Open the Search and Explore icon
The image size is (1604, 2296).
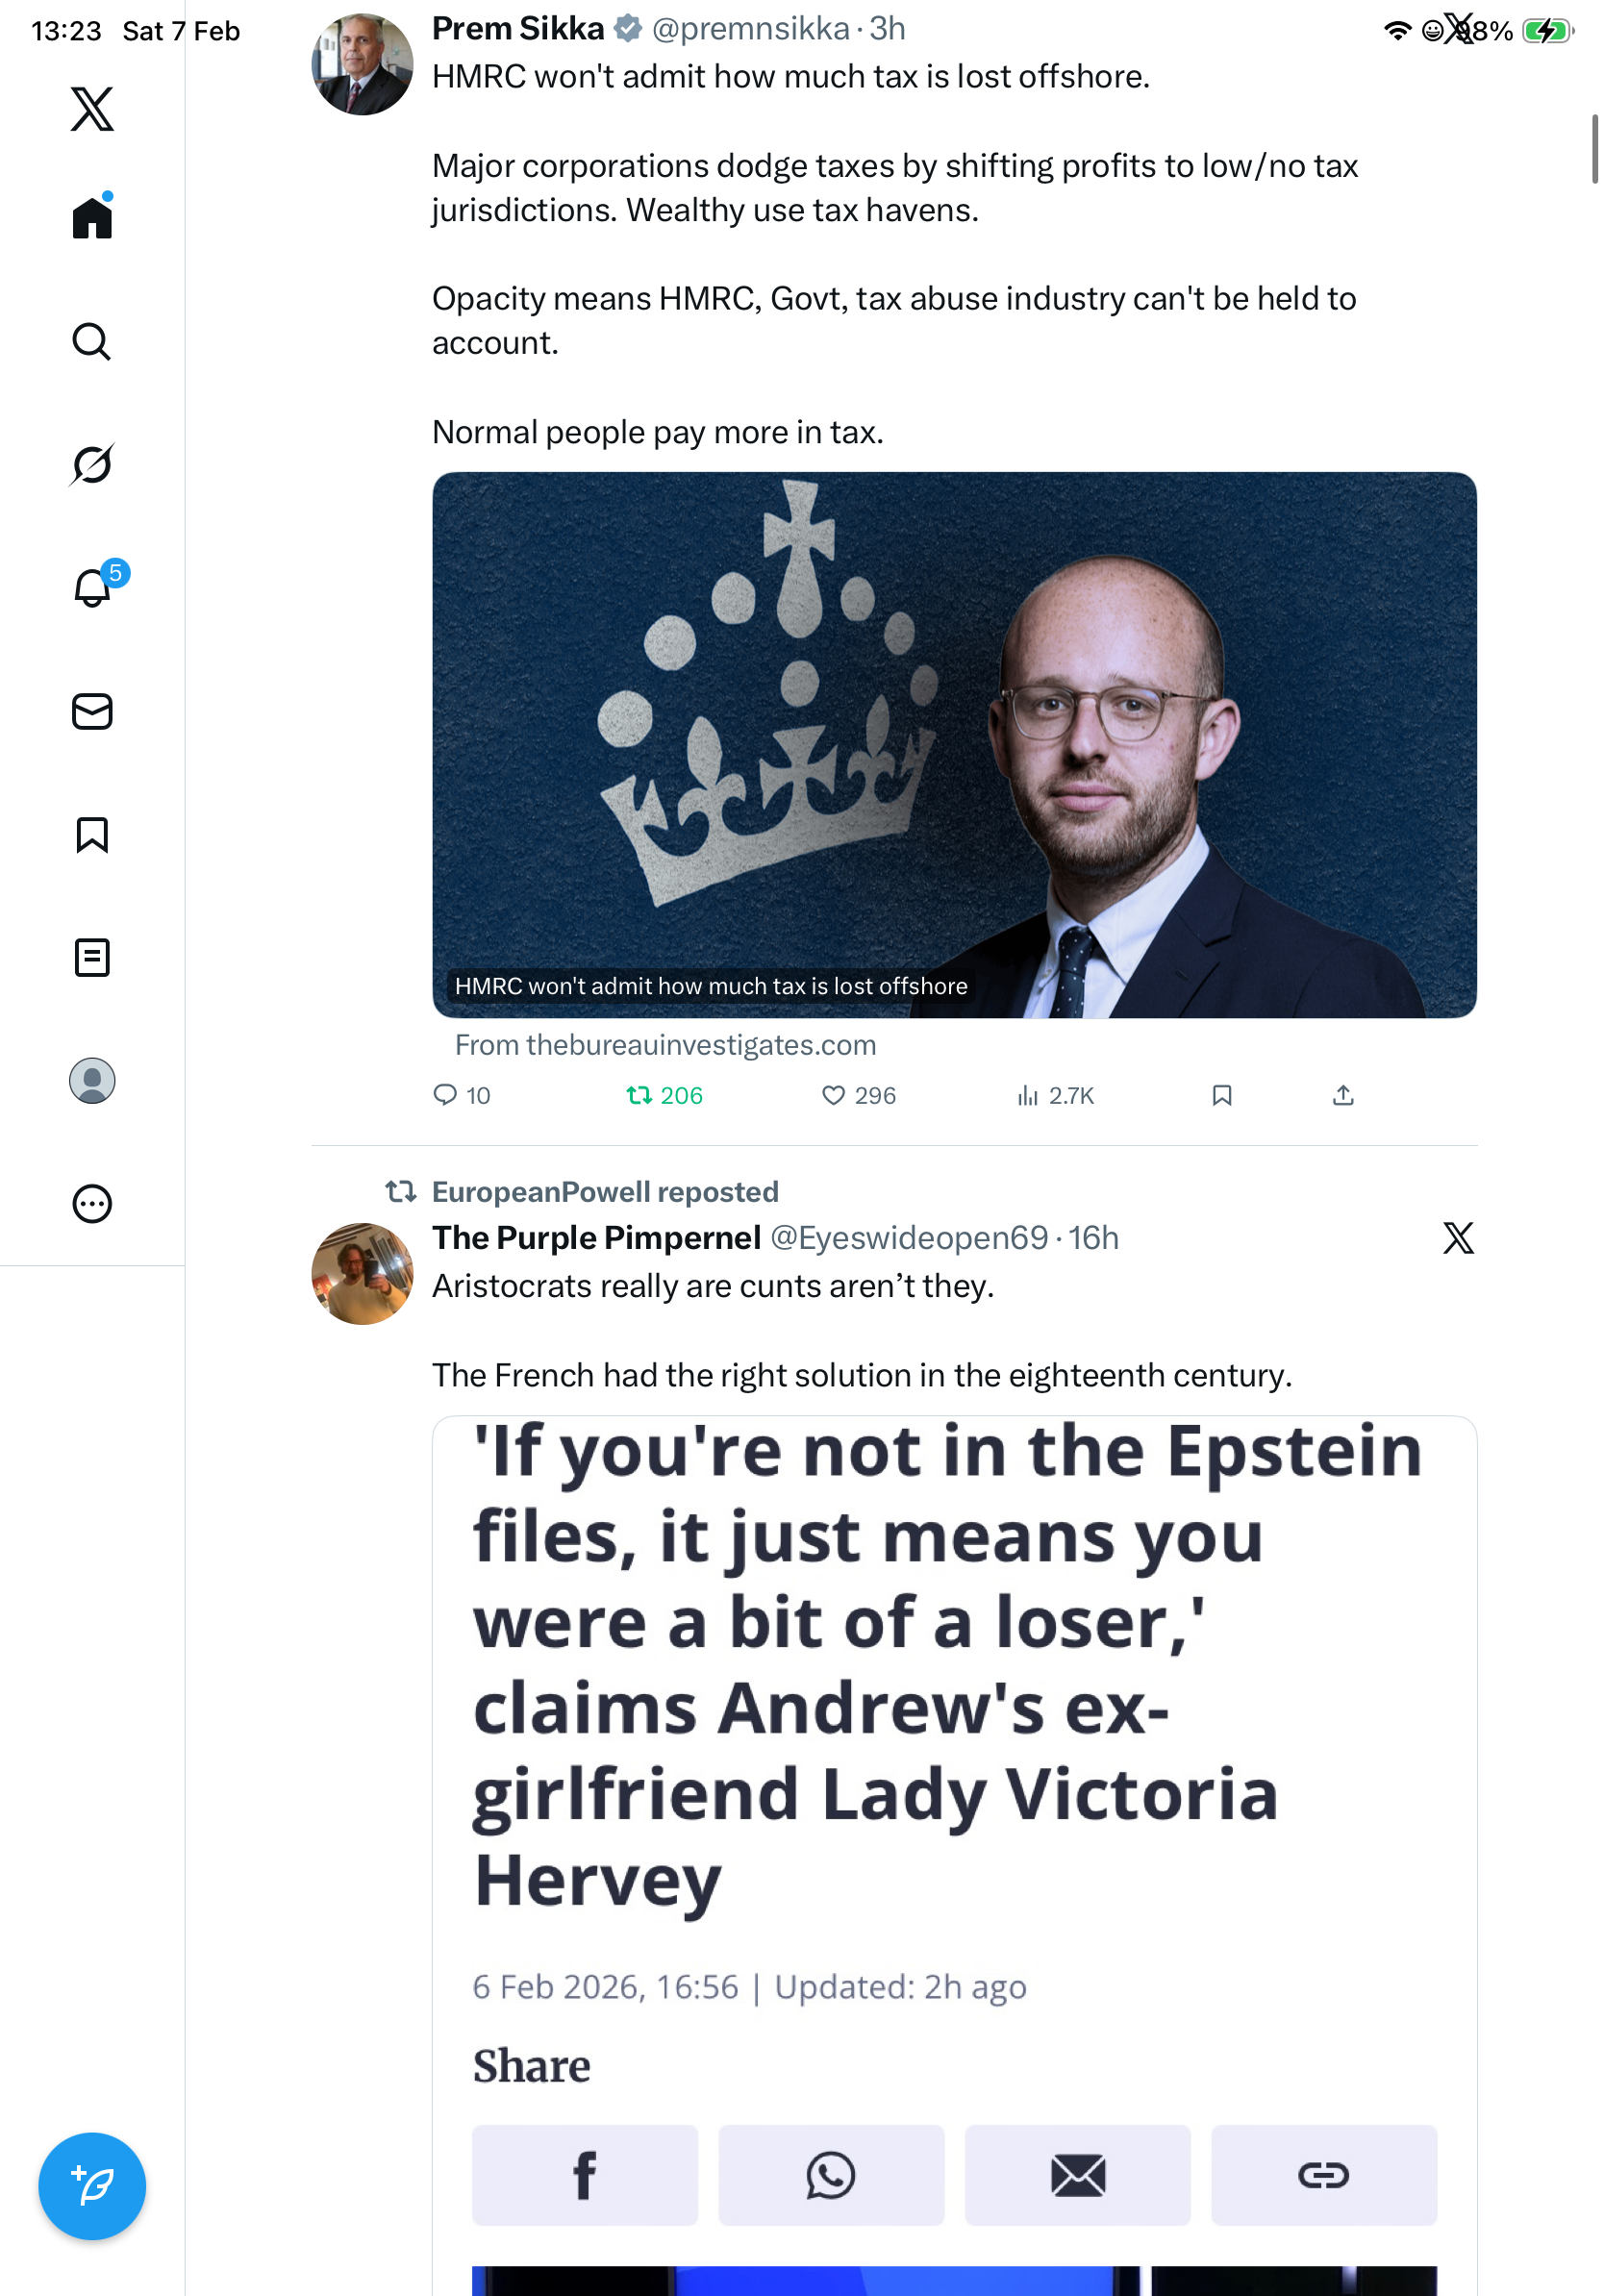(x=92, y=341)
